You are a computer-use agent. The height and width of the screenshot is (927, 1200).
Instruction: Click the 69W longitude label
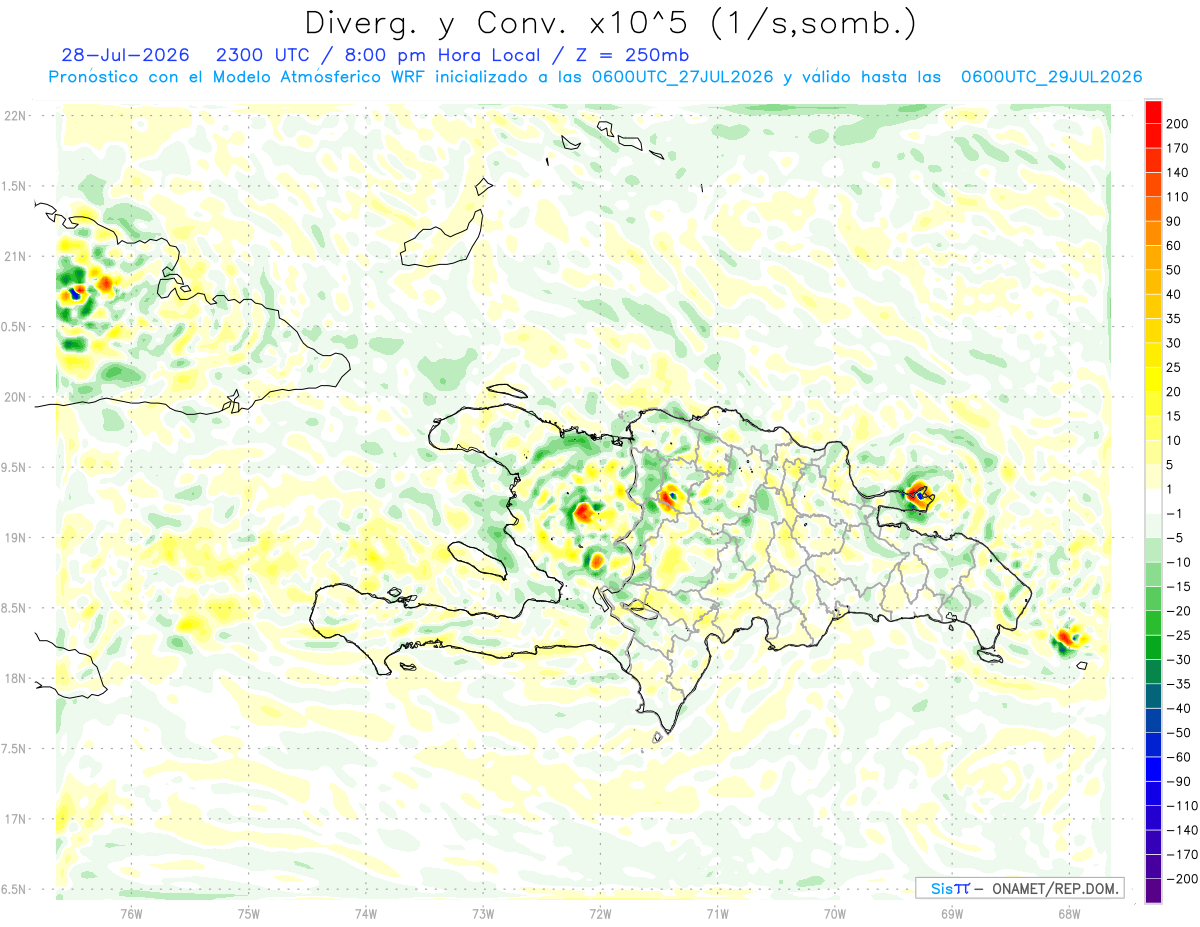pyautogui.click(x=951, y=912)
